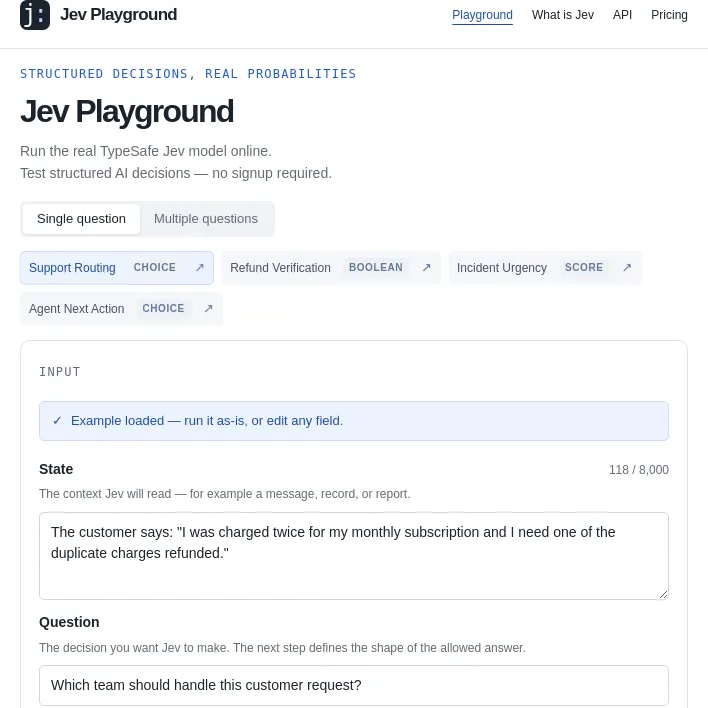Viewport: 708px width, 708px height.
Task: Open the Refund Verification example arrow icon
Action: pyautogui.click(x=426, y=268)
